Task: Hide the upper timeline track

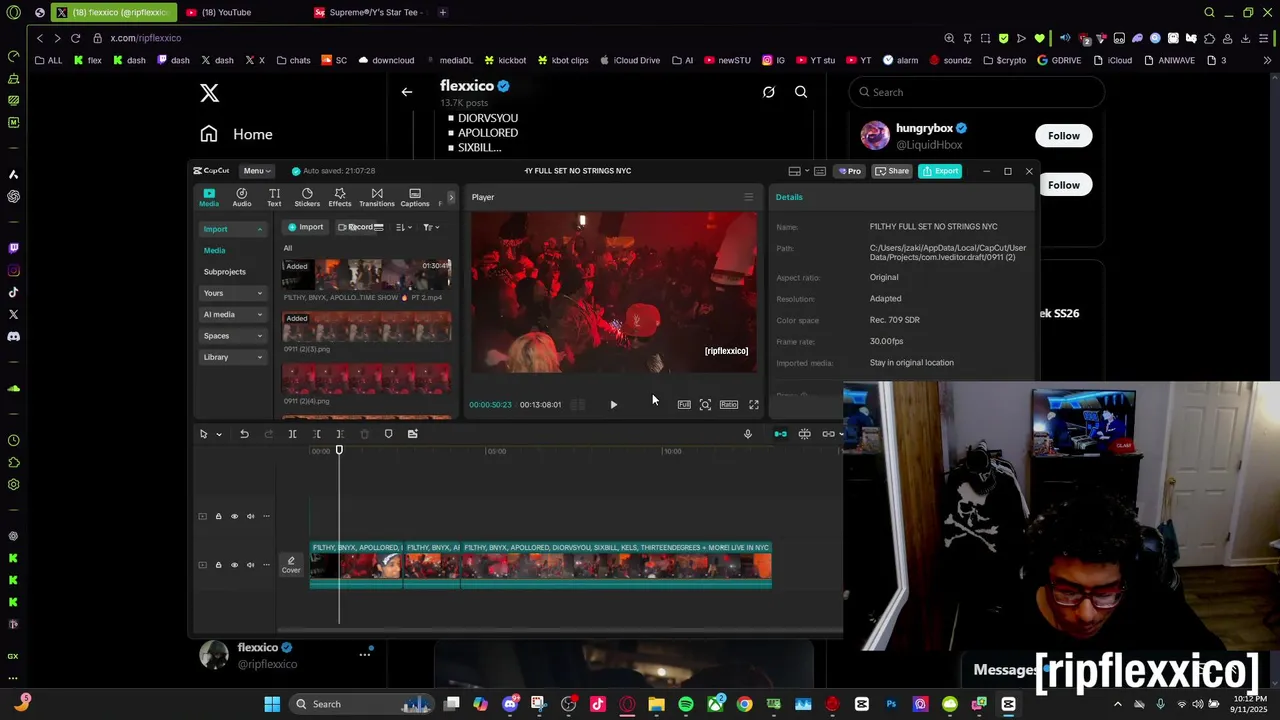Action: [x=235, y=517]
